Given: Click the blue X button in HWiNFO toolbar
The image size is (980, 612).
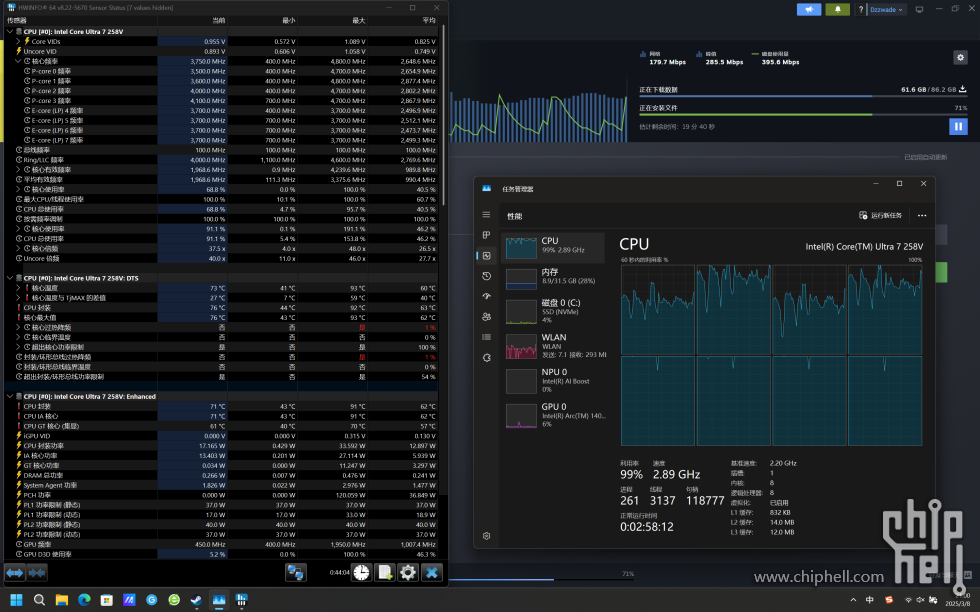Looking at the screenshot, I should [431, 572].
